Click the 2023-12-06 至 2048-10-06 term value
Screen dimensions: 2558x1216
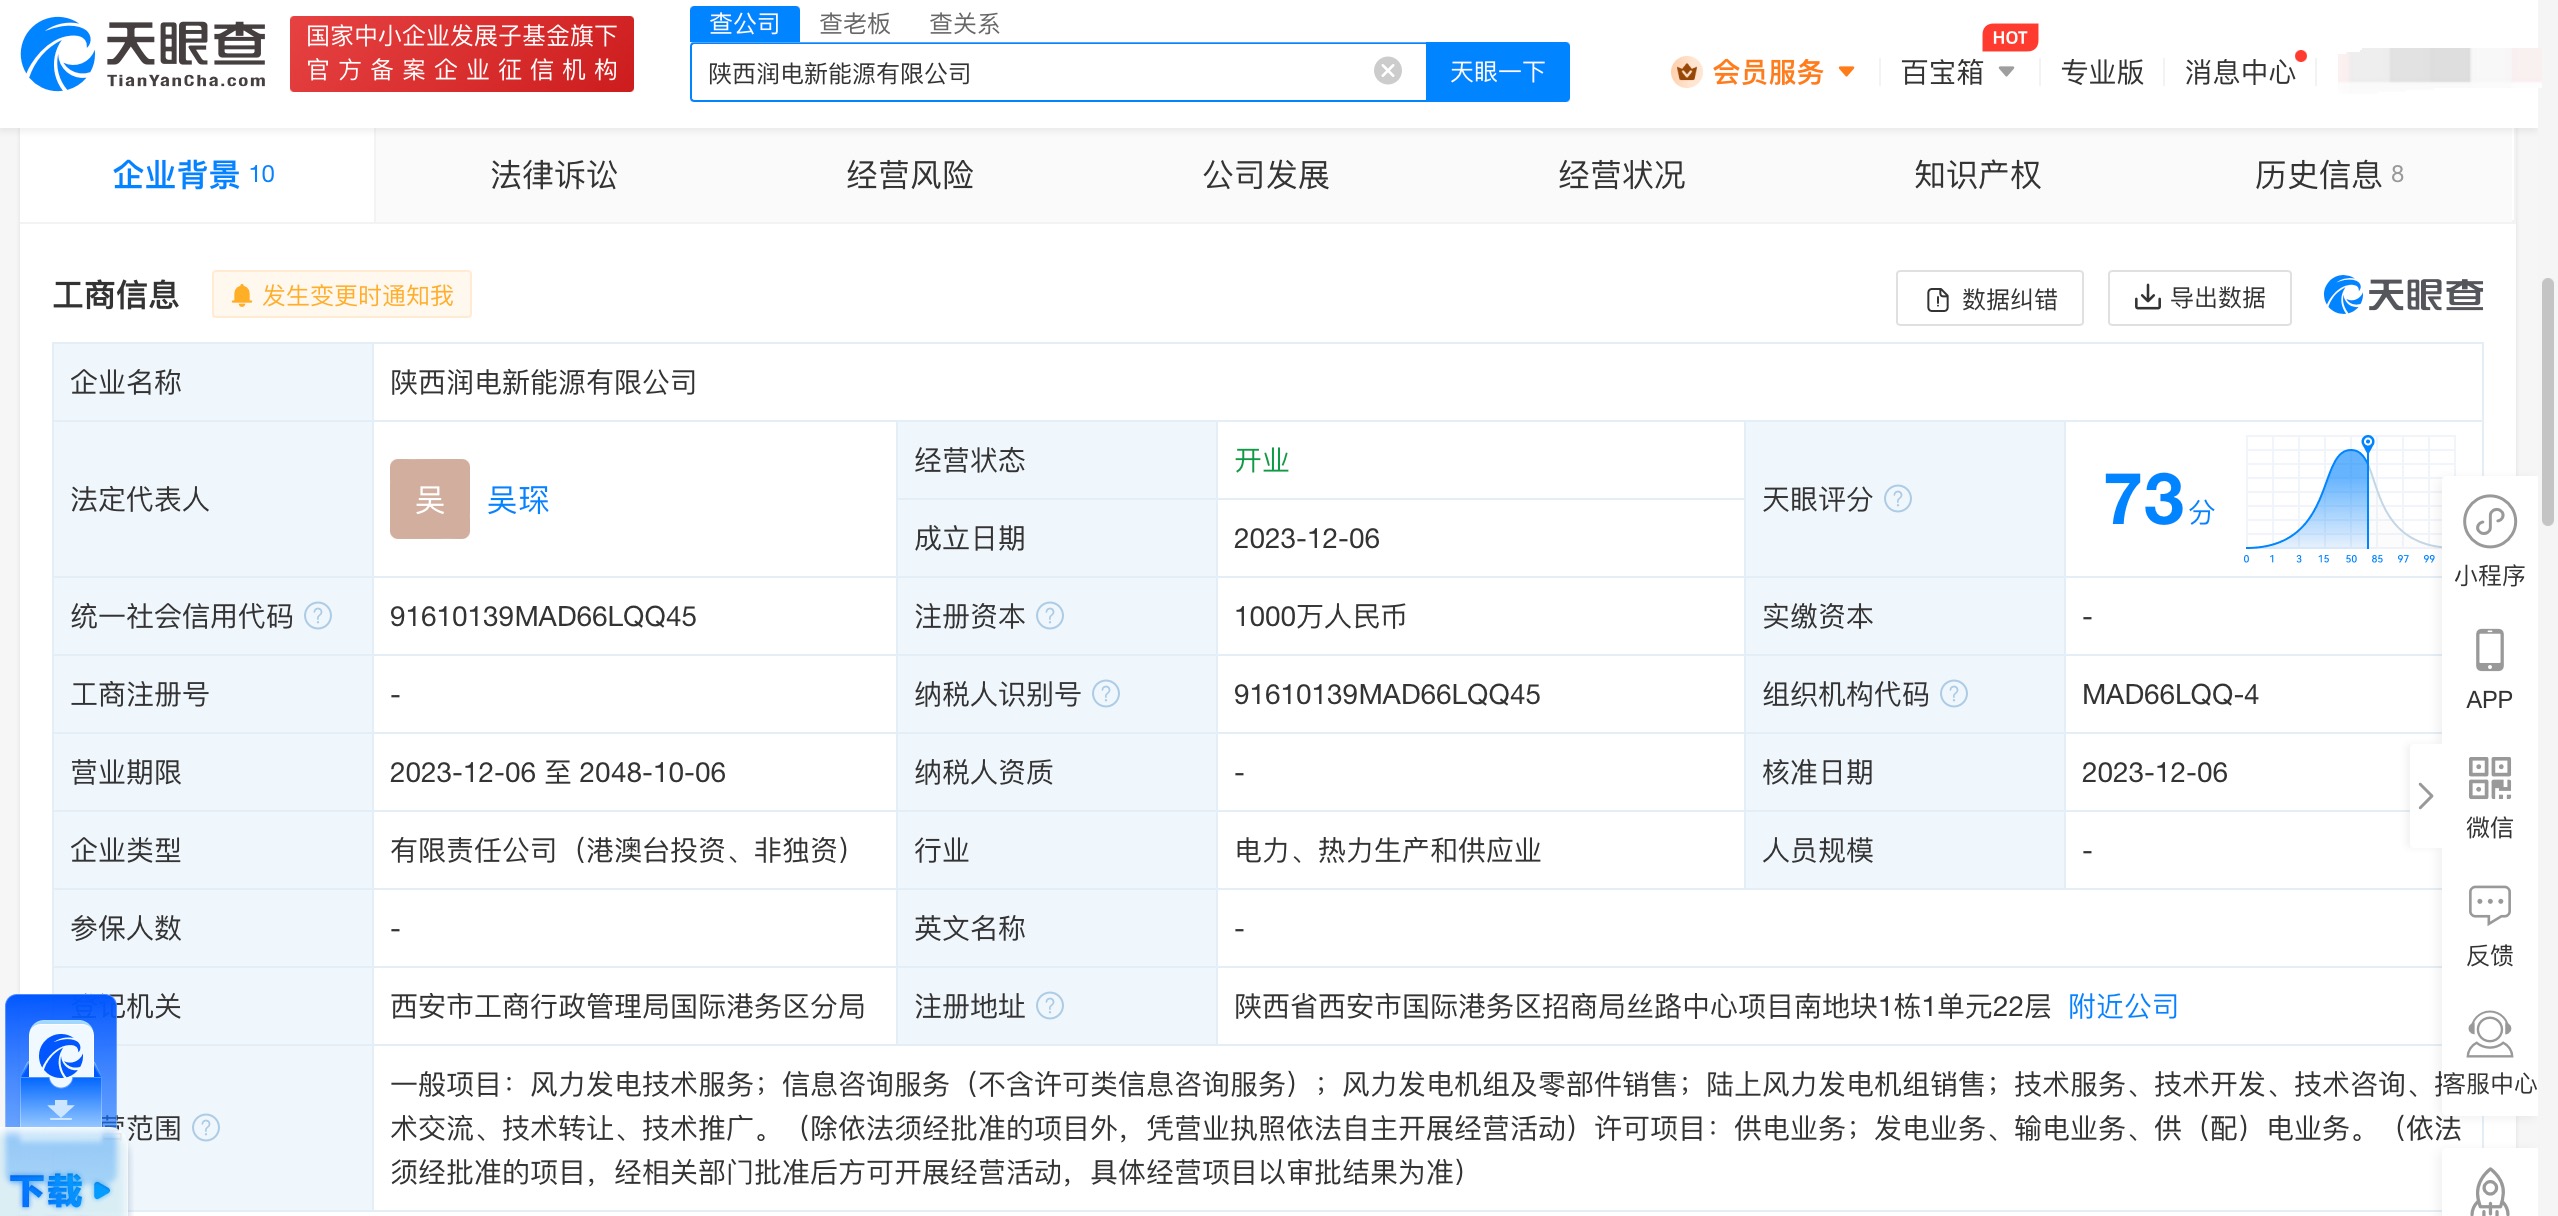[558, 772]
